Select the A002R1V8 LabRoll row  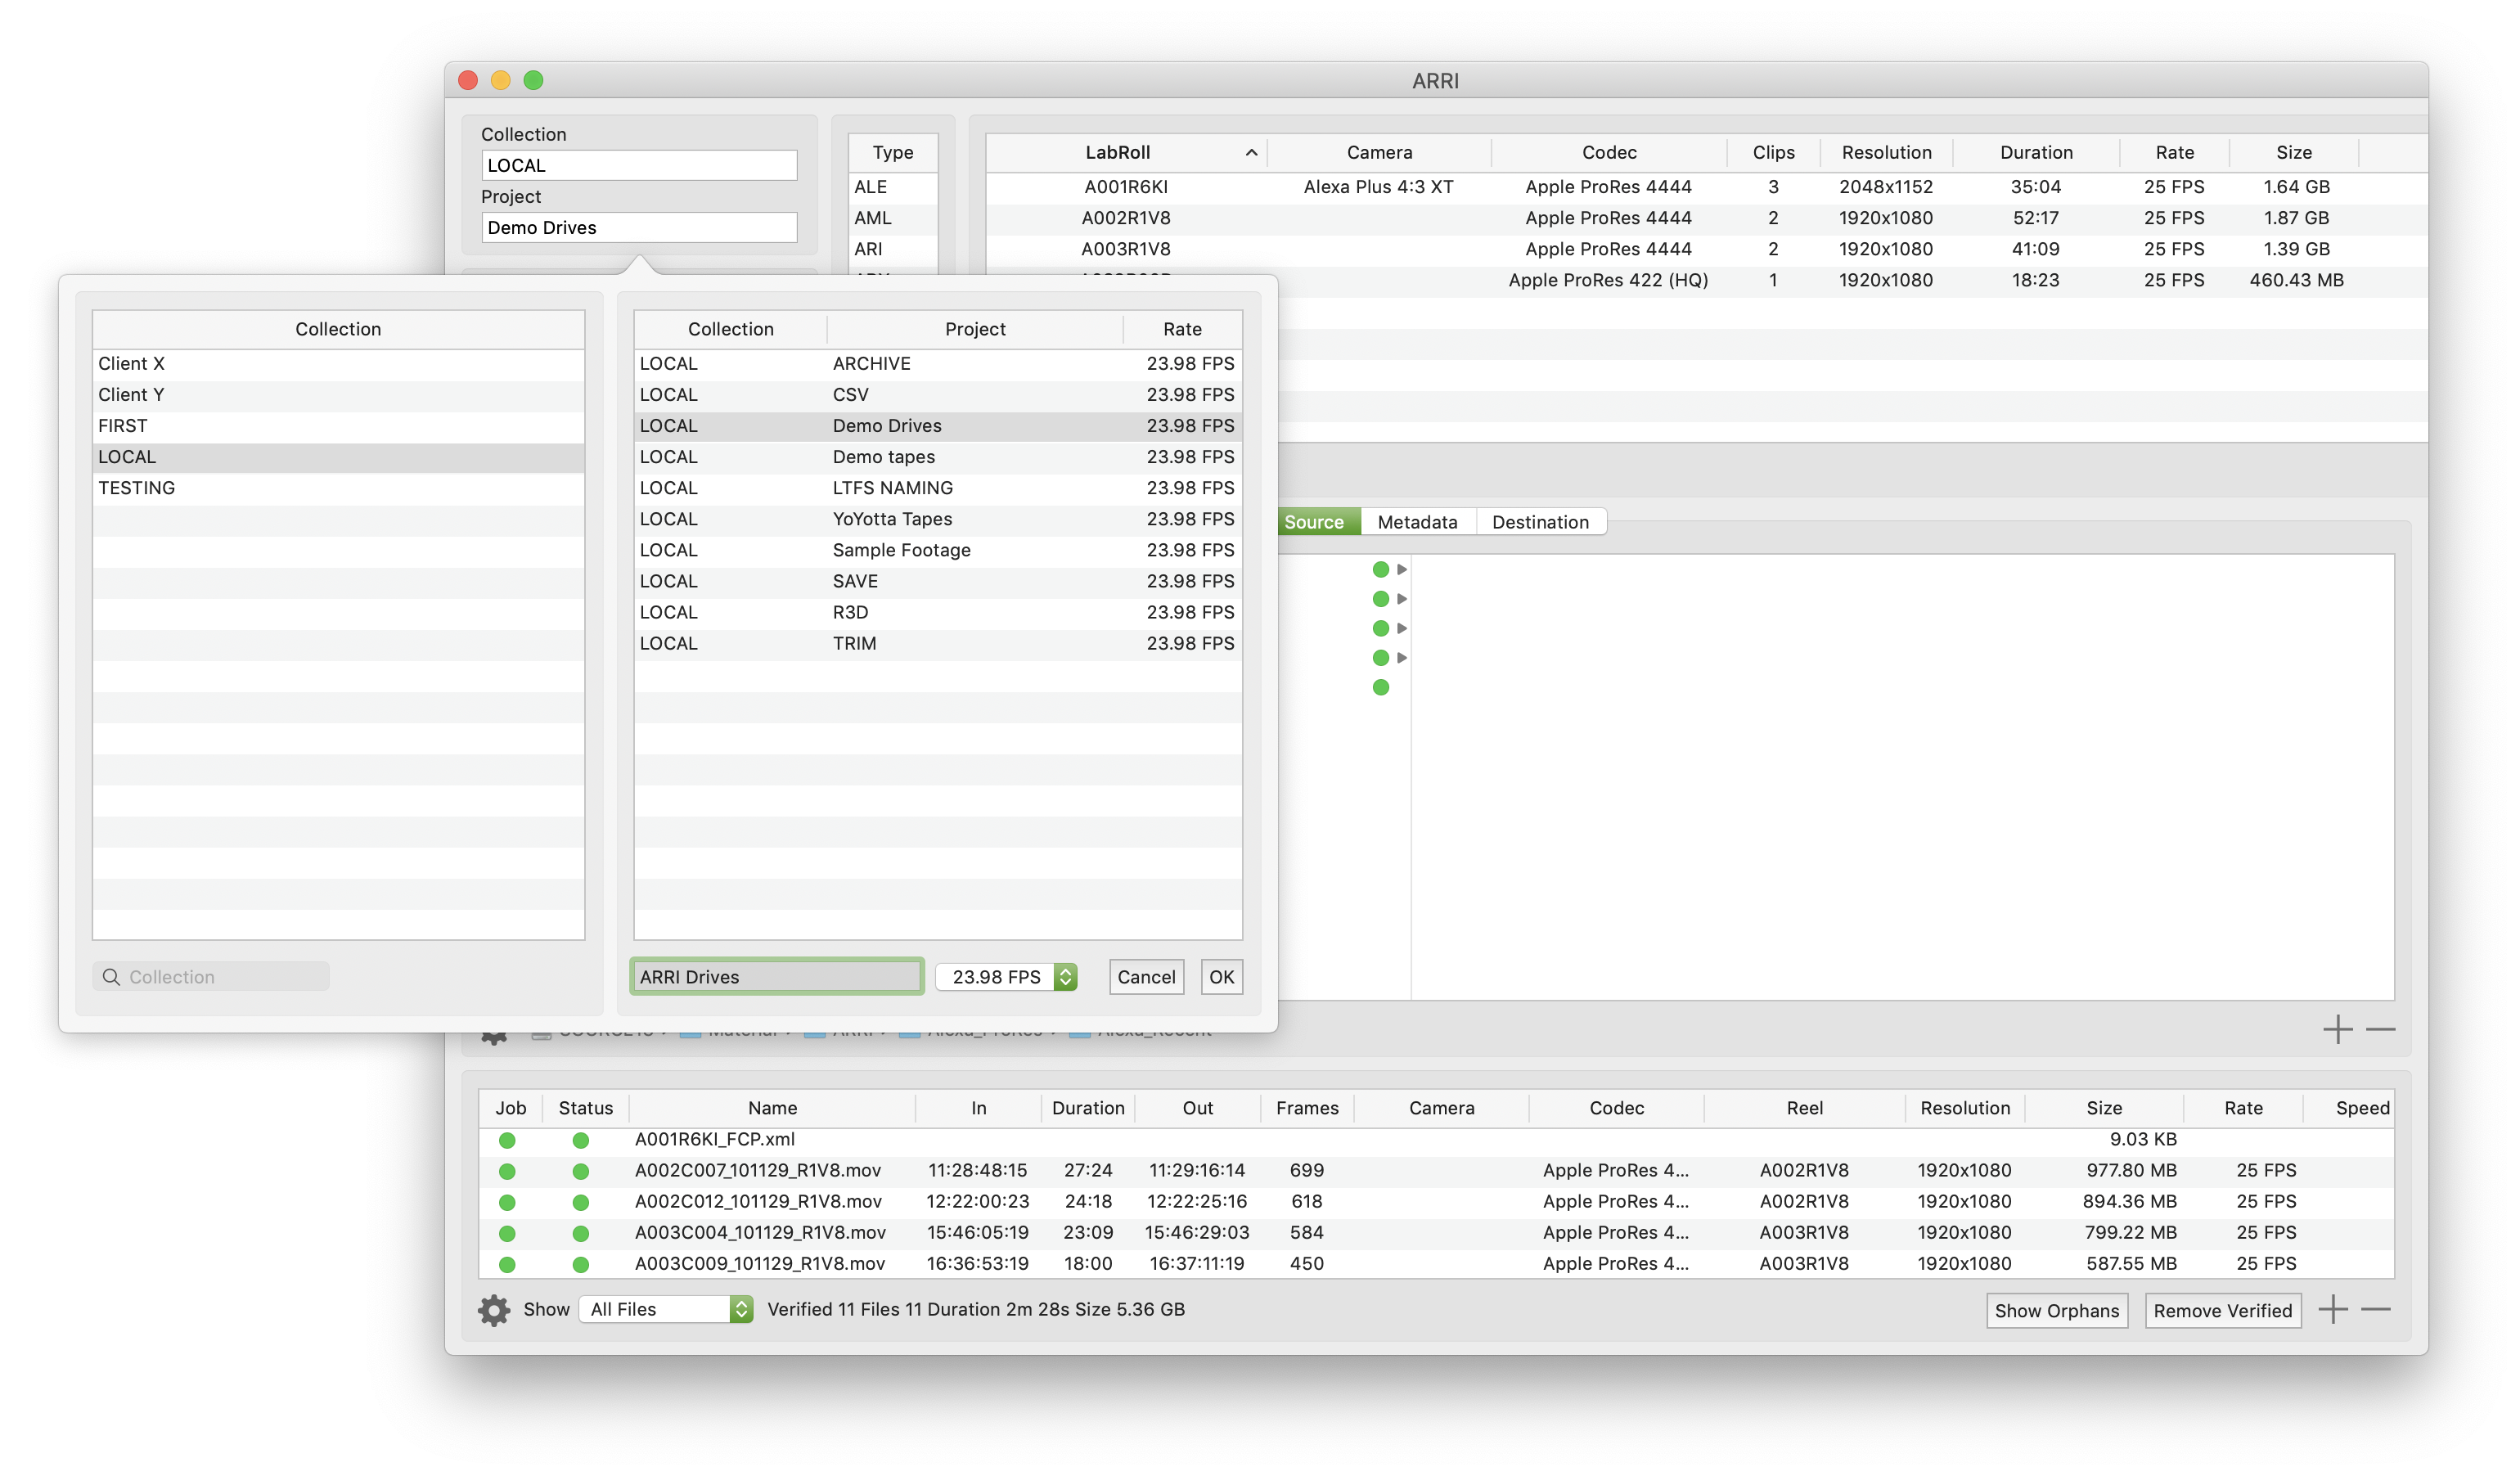point(1706,218)
